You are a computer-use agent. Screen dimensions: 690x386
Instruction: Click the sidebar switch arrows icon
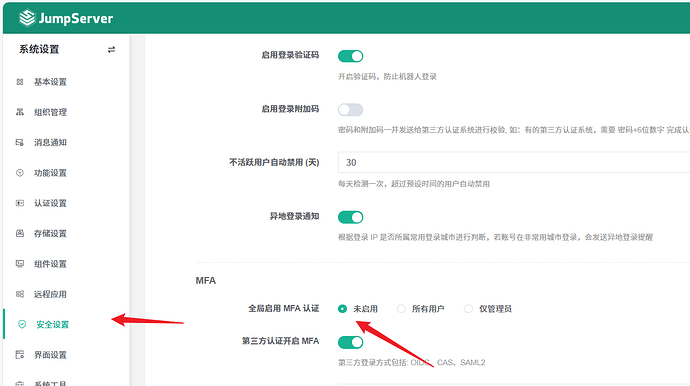point(111,50)
